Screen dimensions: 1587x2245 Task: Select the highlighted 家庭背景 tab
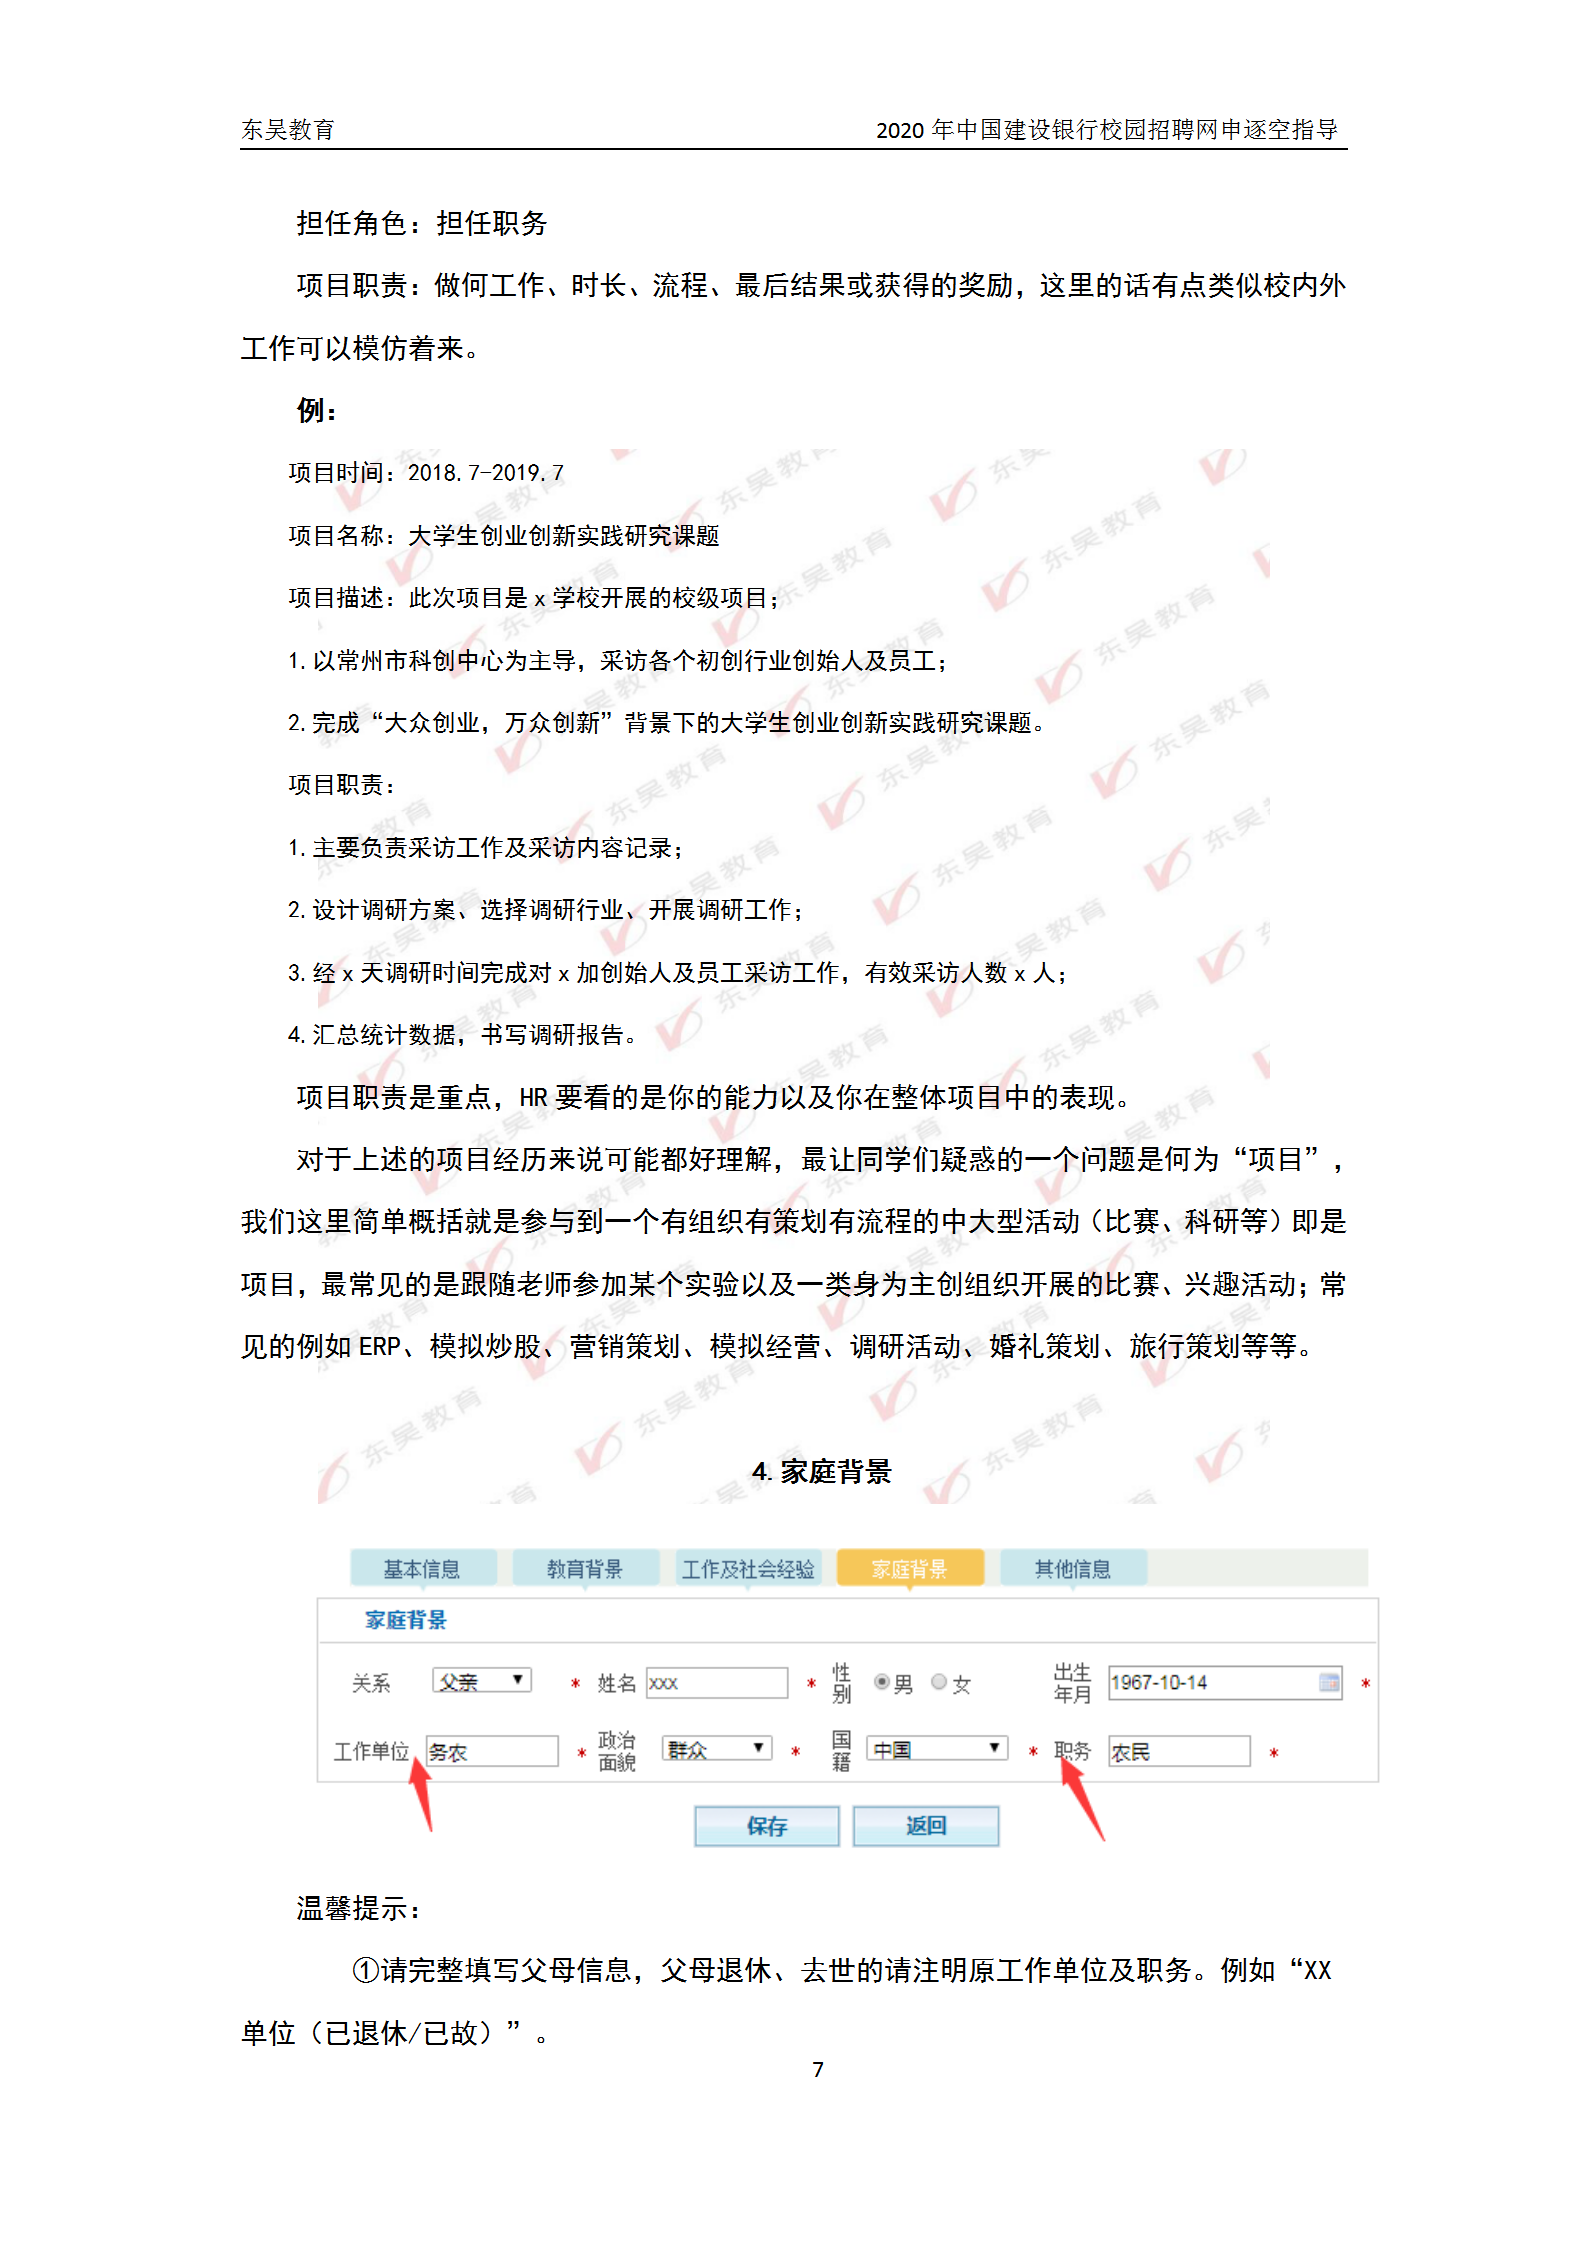pos(909,1569)
